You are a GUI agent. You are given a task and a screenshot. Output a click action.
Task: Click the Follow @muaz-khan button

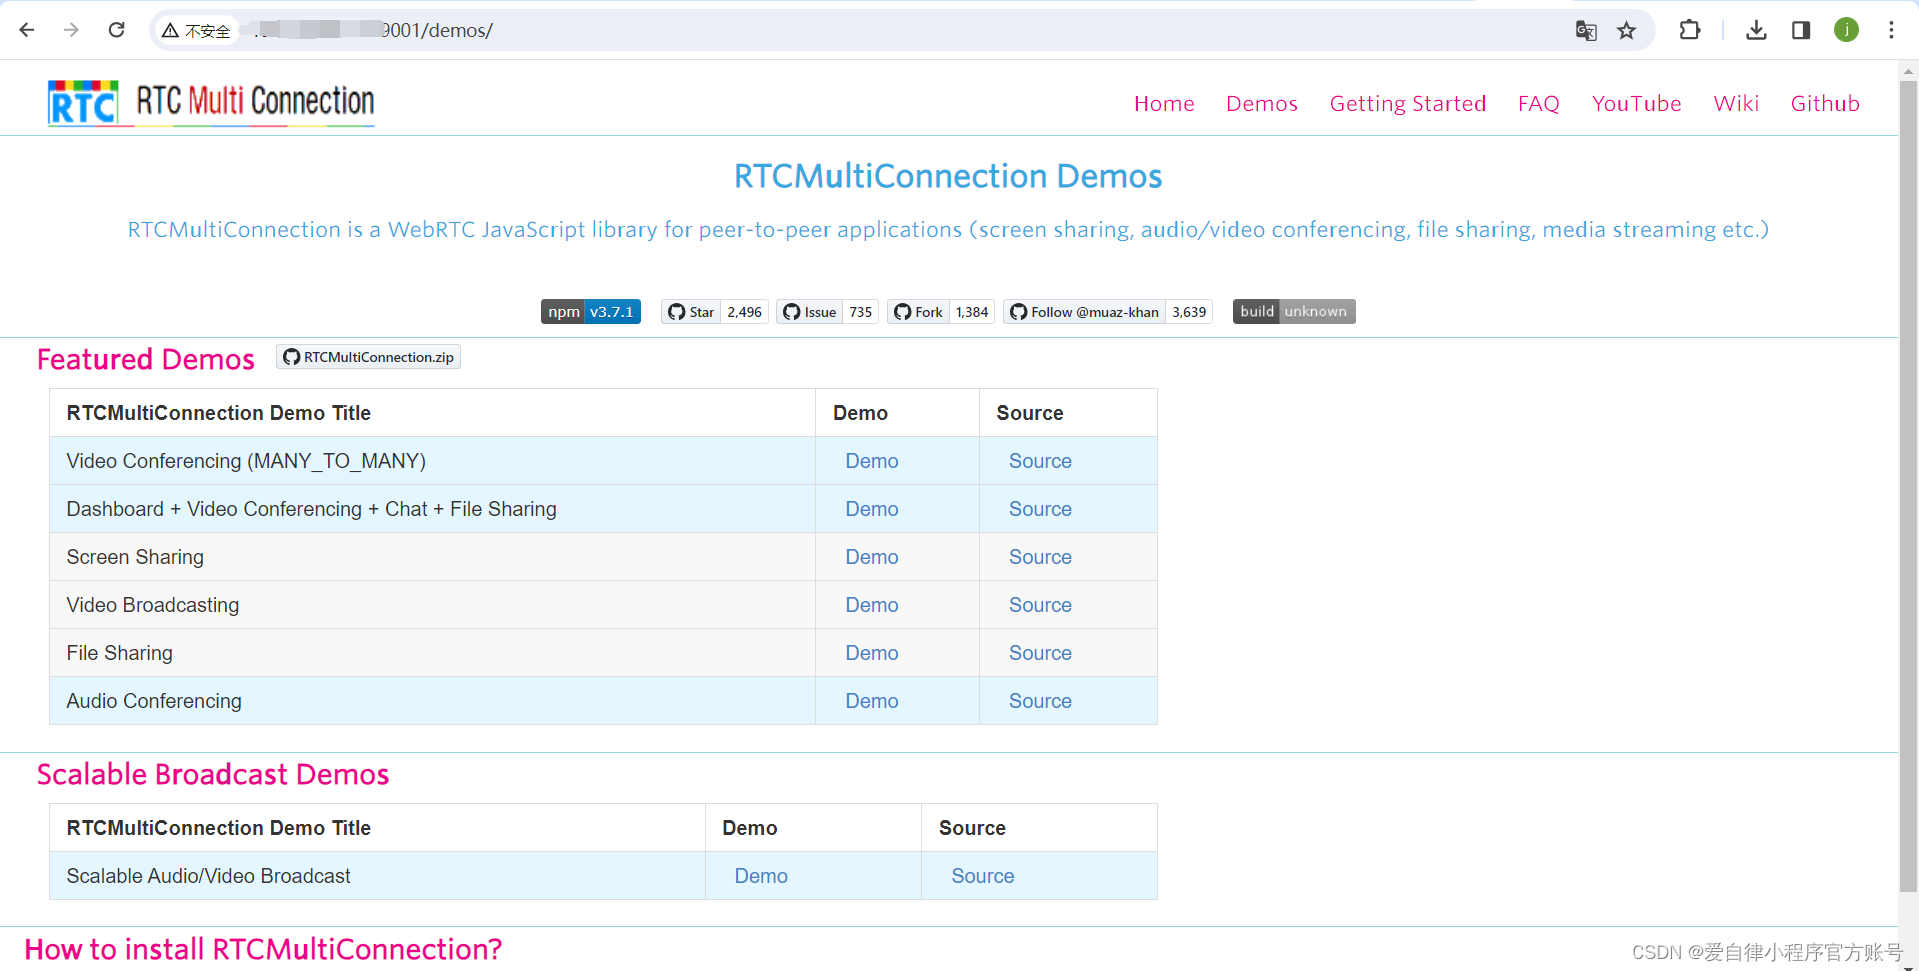click(x=1085, y=312)
